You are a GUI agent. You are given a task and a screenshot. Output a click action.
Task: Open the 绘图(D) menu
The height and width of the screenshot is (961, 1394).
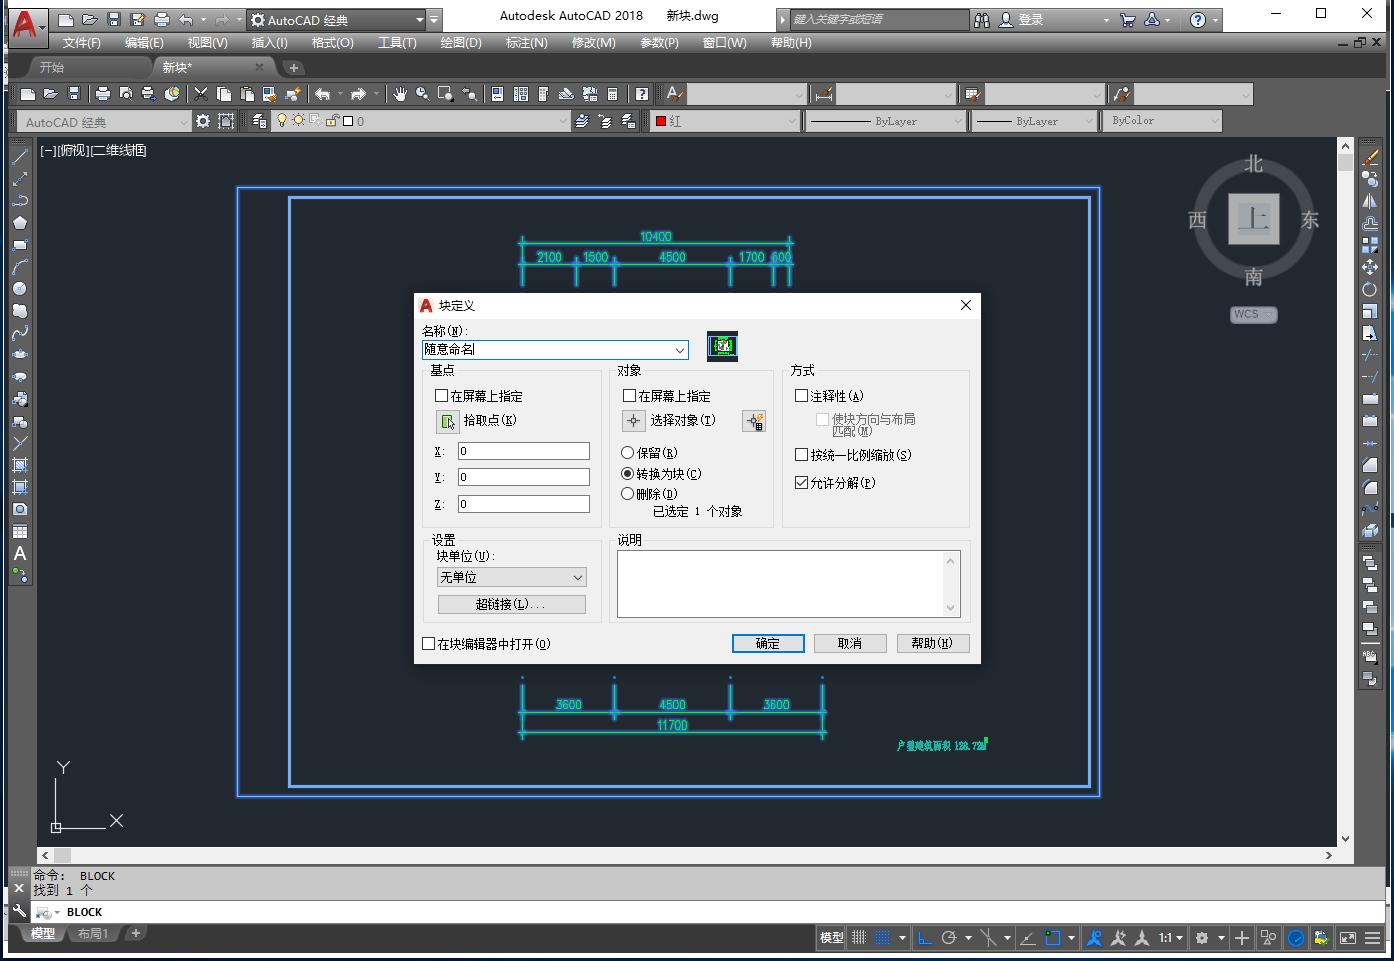(460, 43)
